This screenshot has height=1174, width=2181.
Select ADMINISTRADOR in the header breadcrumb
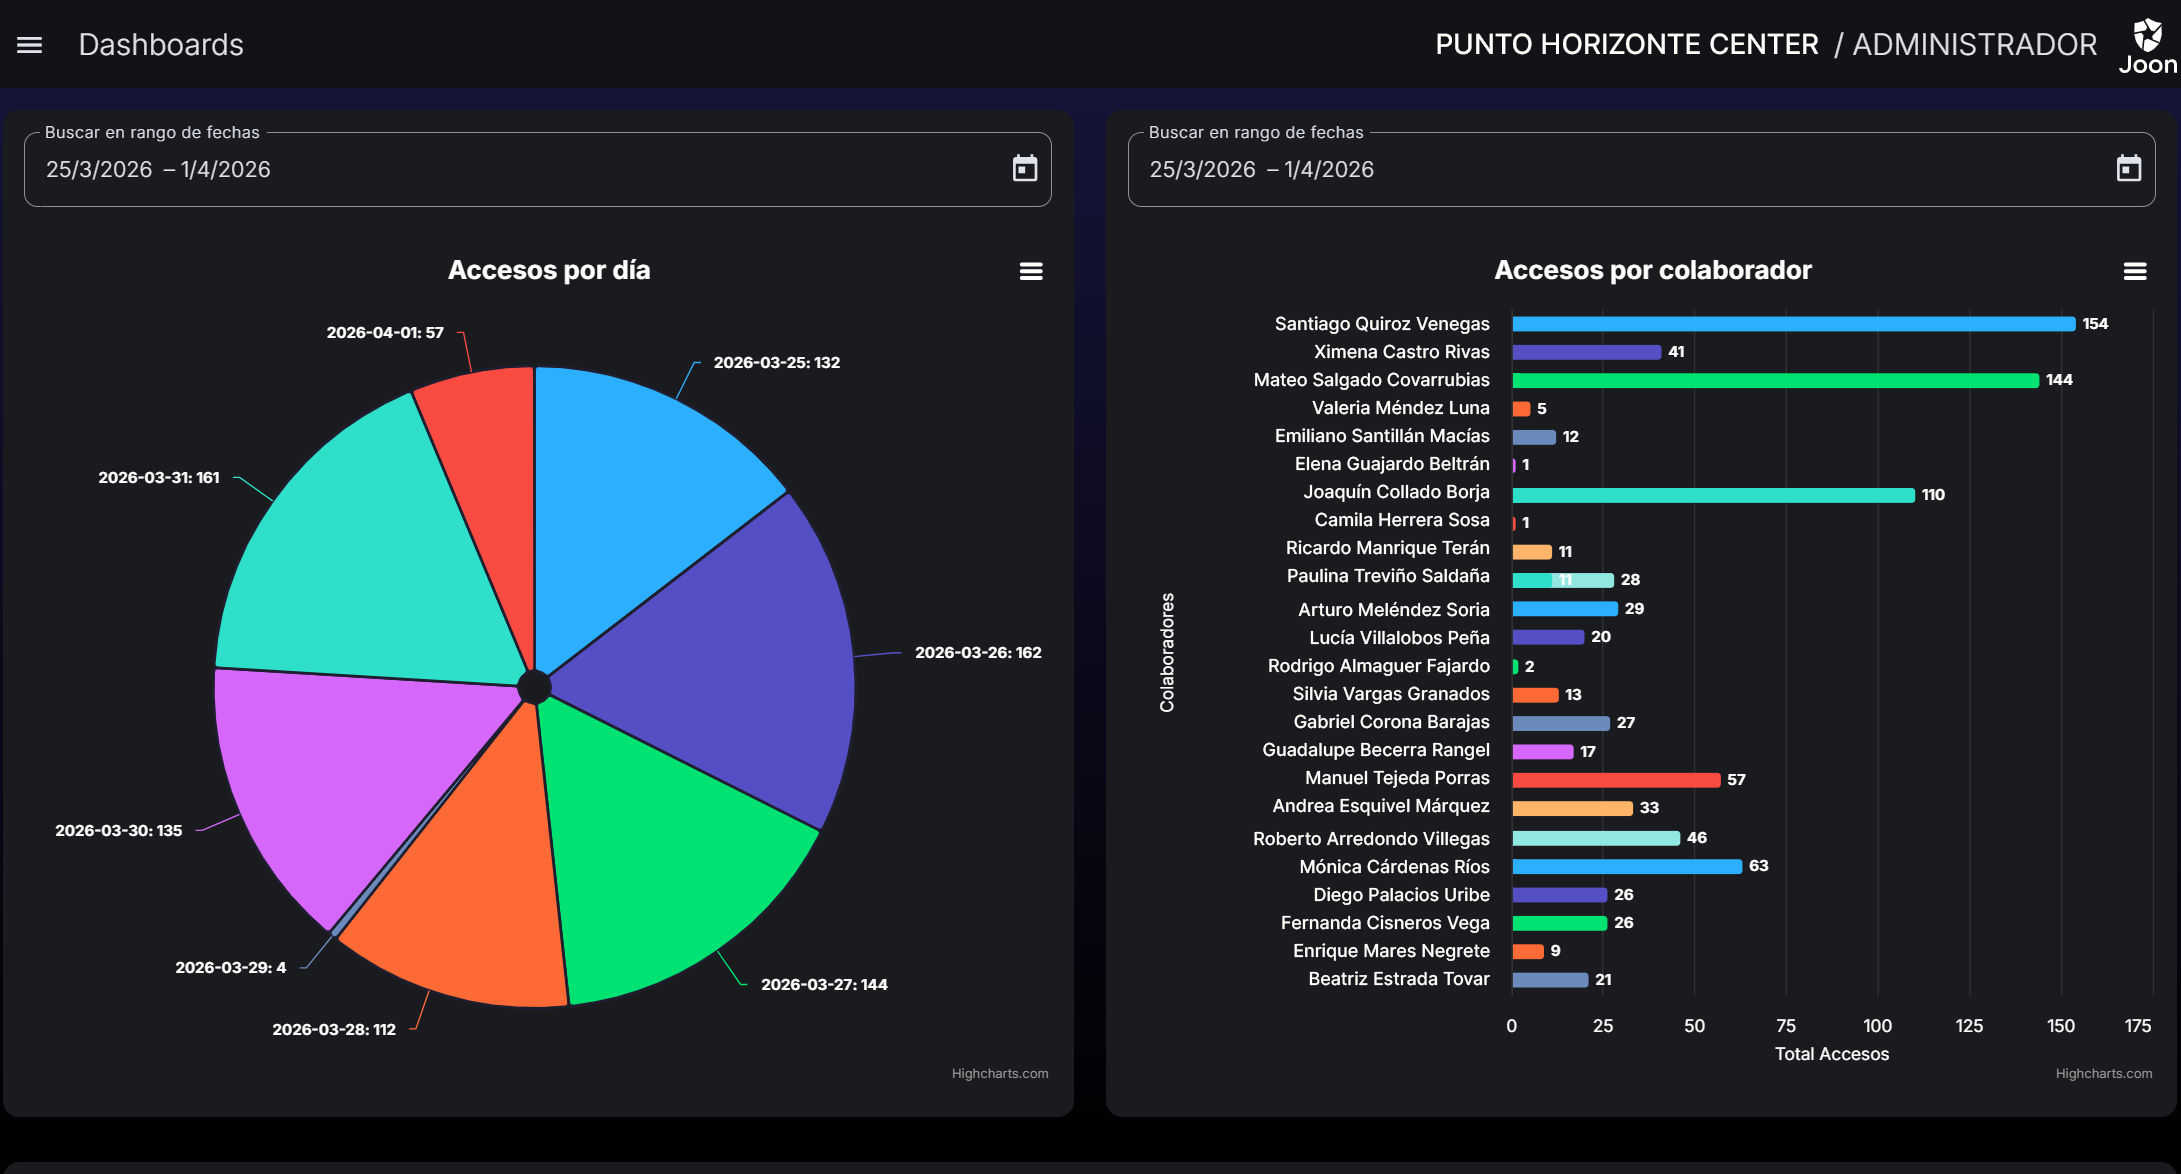tap(1975, 44)
